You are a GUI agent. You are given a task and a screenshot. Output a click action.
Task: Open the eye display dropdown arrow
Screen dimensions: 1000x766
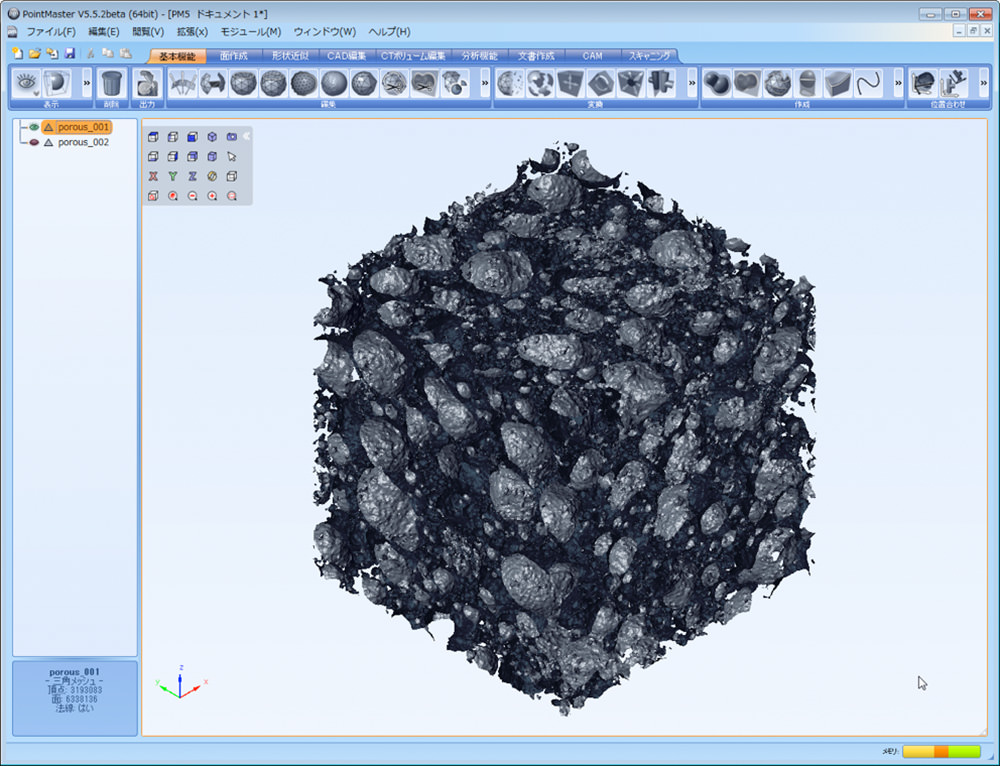tap(35, 94)
